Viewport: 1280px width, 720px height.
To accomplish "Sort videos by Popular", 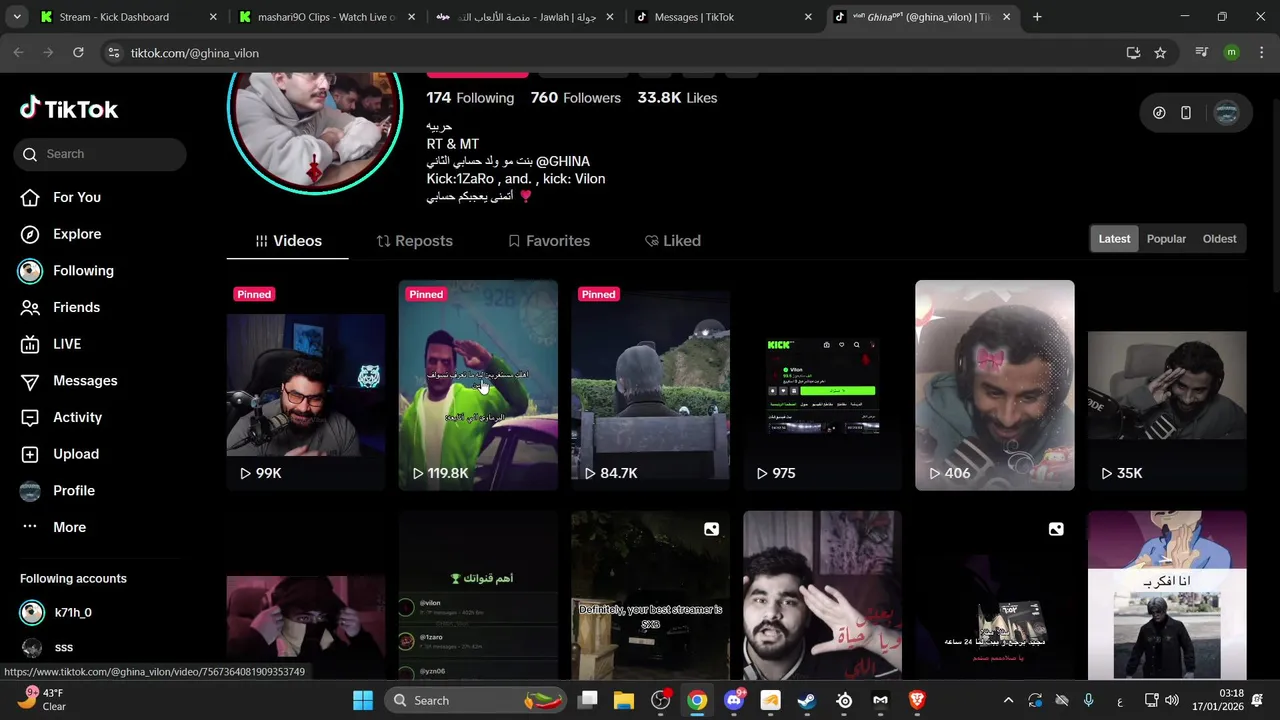I will (x=1166, y=239).
